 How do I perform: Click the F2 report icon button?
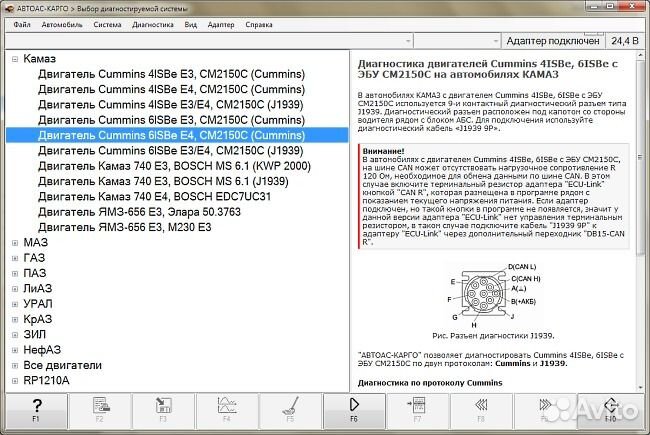pos(100,411)
